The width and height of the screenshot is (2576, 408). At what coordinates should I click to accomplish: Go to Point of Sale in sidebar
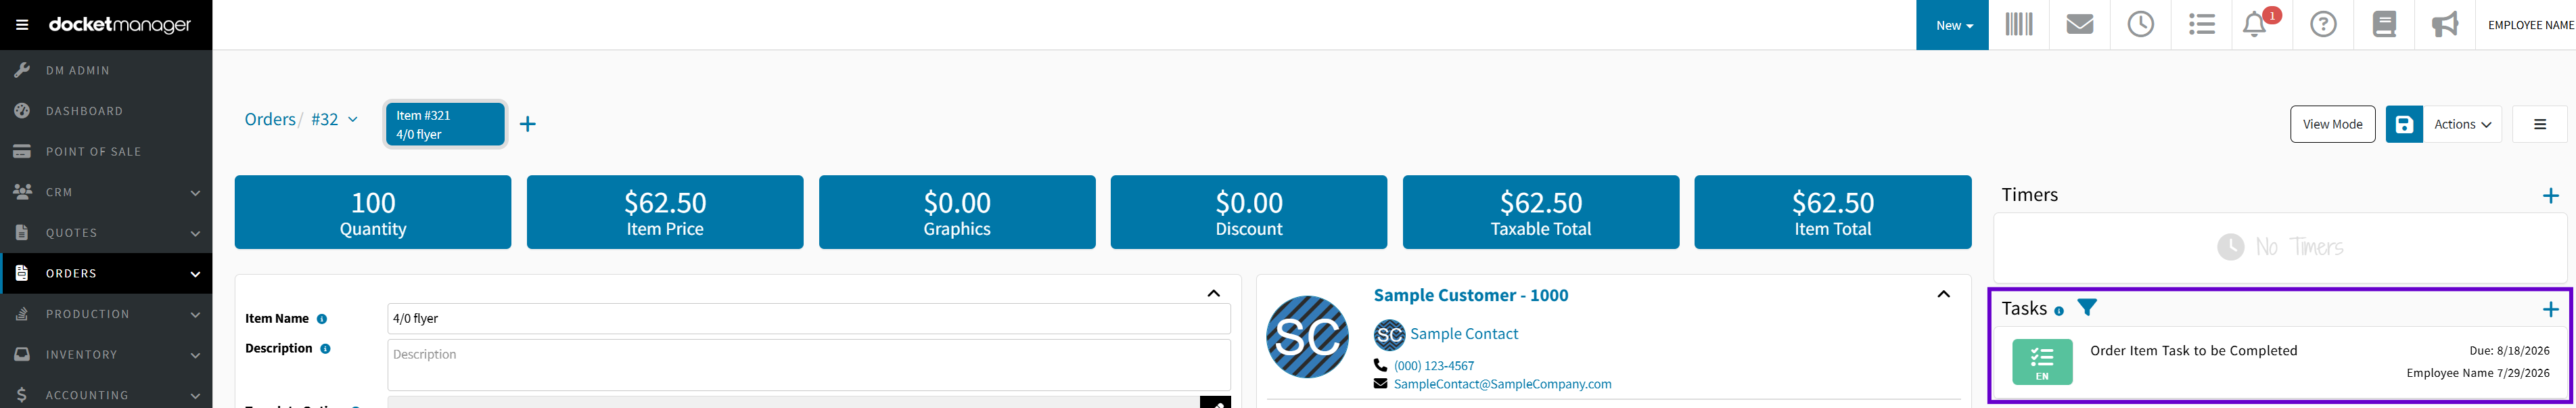pyautogui.click(x=106, y=152)
